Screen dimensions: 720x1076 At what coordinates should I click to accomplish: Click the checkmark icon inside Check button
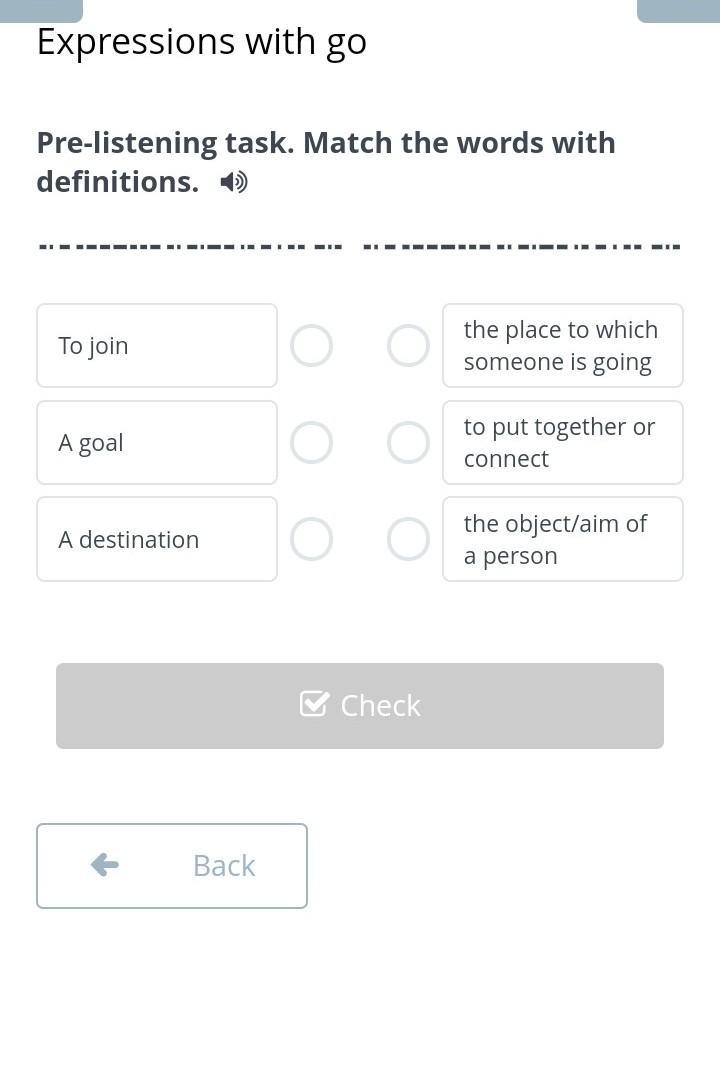[x=314, y=705]
